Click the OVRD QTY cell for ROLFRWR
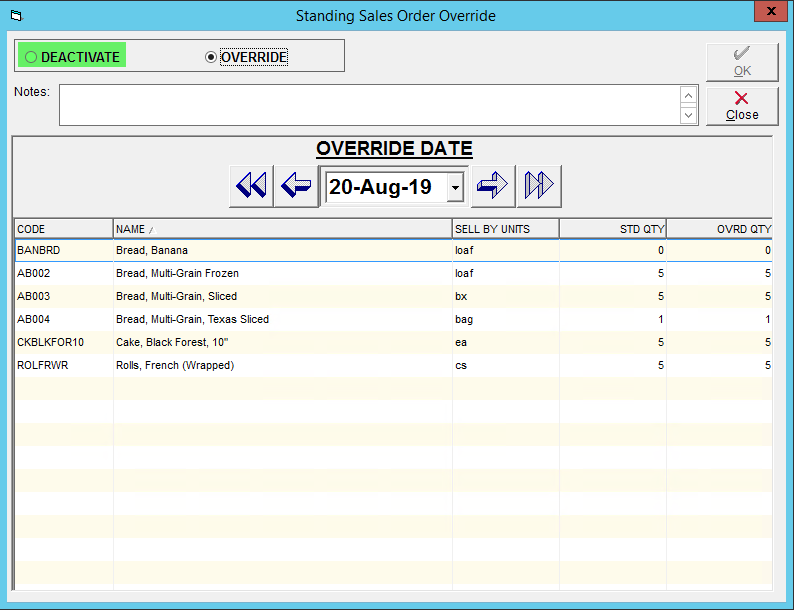Viewport: 794px width, 610px height. 719,365
